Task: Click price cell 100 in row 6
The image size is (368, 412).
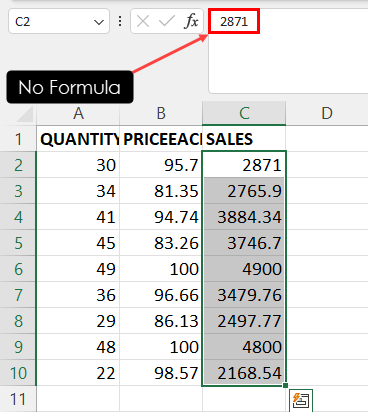Action: (x=161, y=269)
